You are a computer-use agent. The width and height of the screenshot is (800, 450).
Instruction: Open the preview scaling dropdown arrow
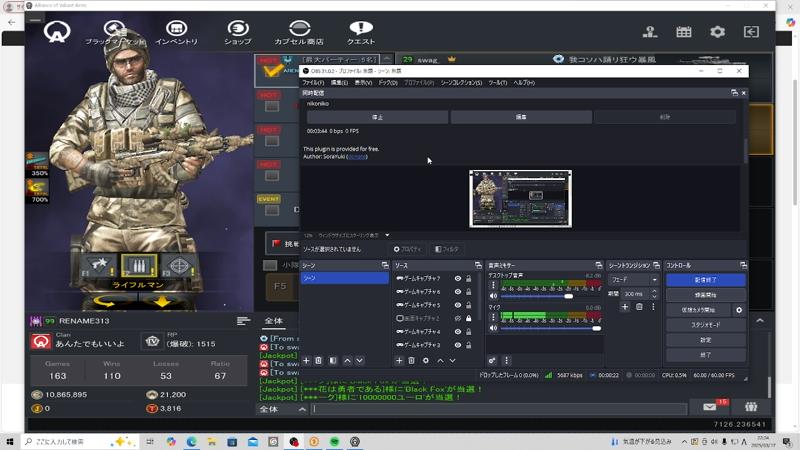click(387, 235)
